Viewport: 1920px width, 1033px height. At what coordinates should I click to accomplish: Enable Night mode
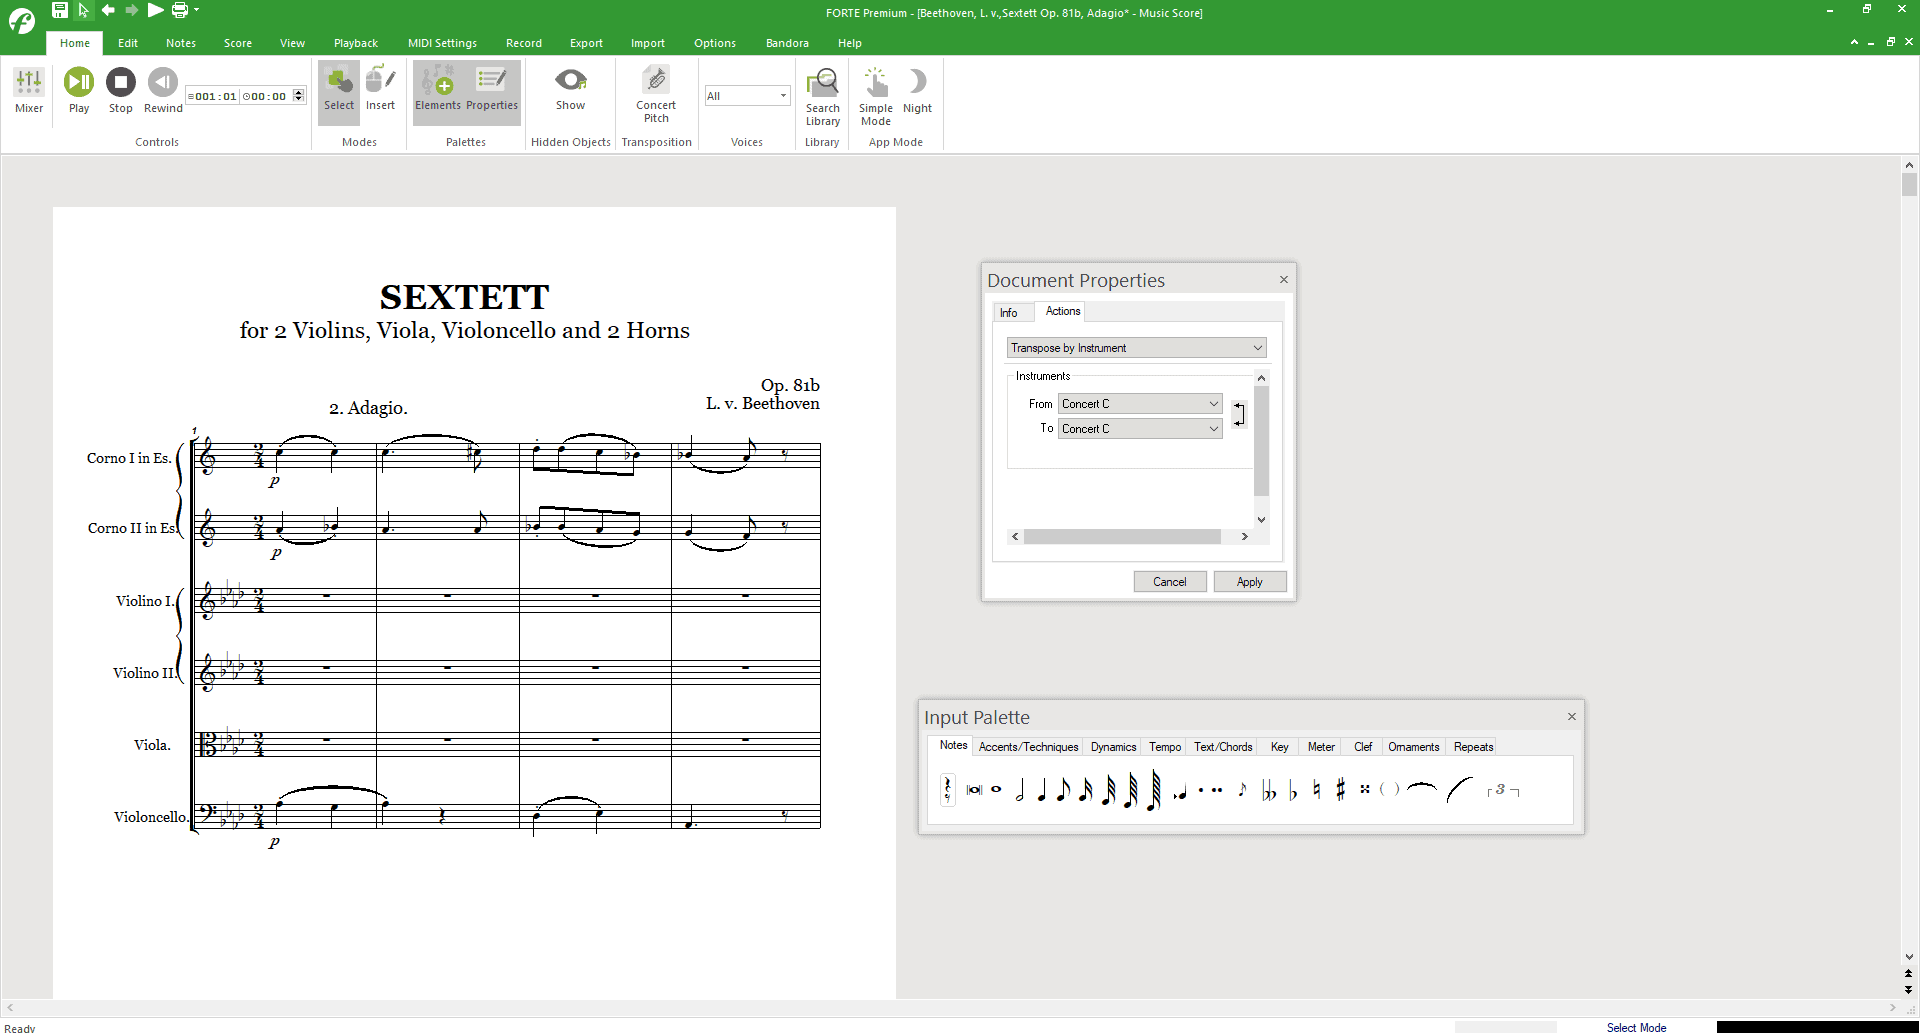[917, 91]
